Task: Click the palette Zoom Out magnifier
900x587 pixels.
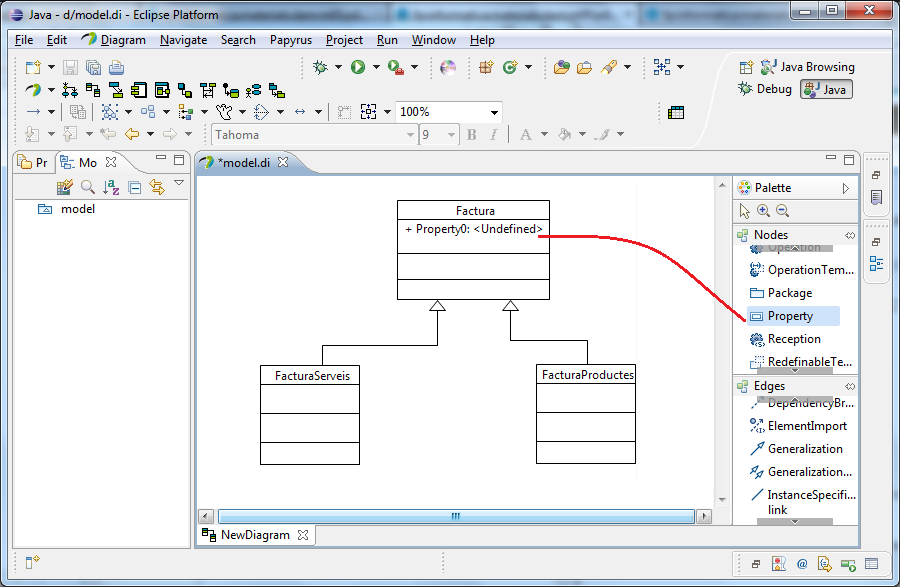Action: coord(782,211)
